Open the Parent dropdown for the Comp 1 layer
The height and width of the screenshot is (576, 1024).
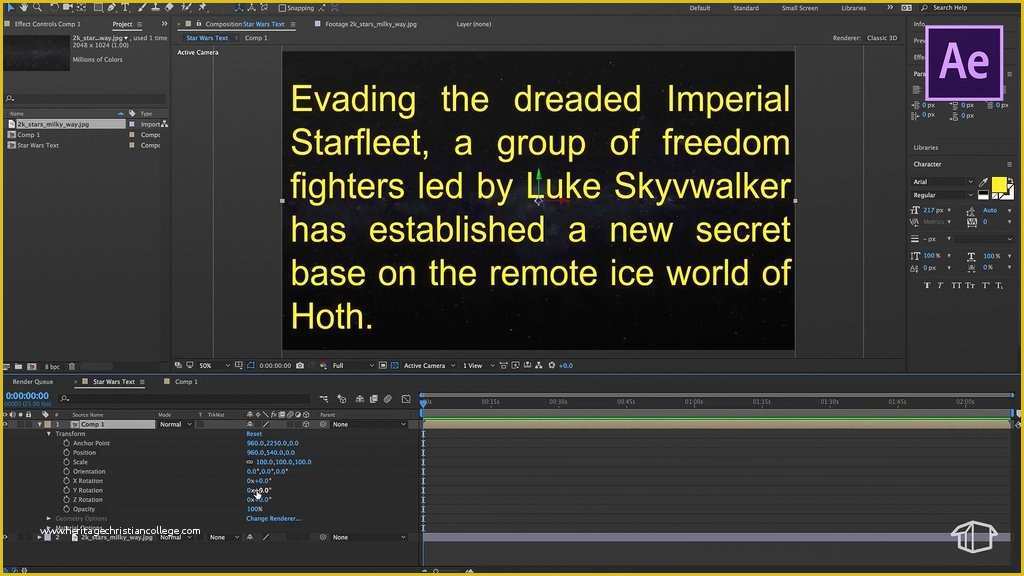(x=369, y=424)
